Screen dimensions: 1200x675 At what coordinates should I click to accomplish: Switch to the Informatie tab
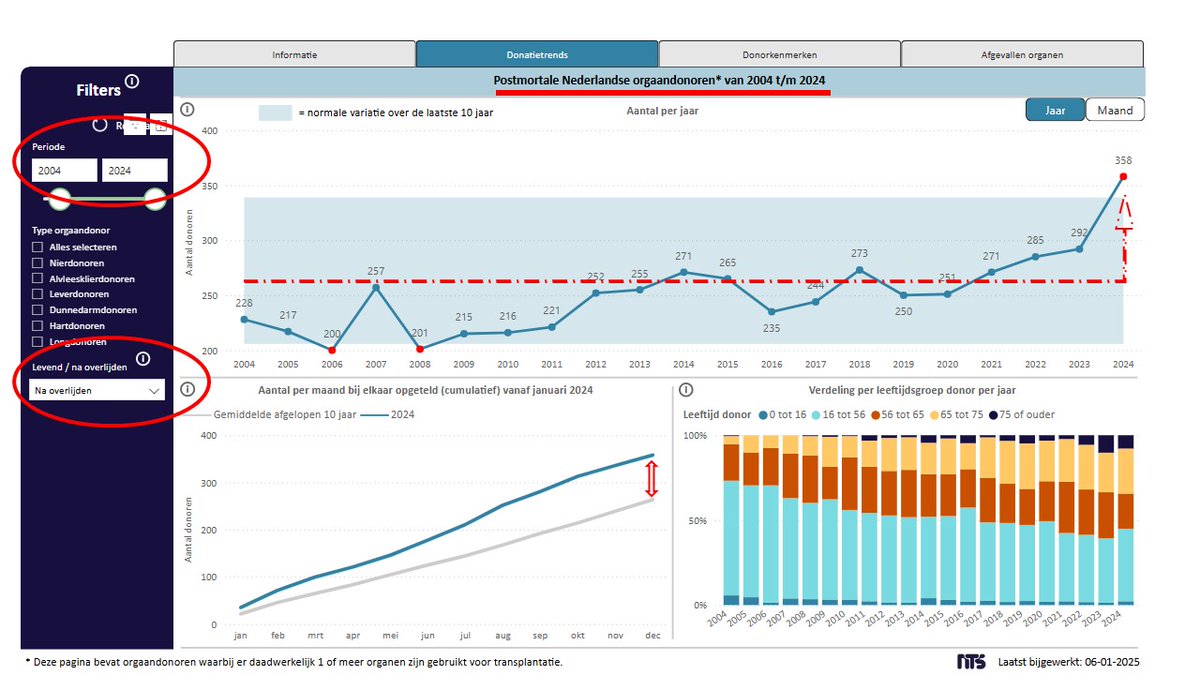[x=294, y=54]
